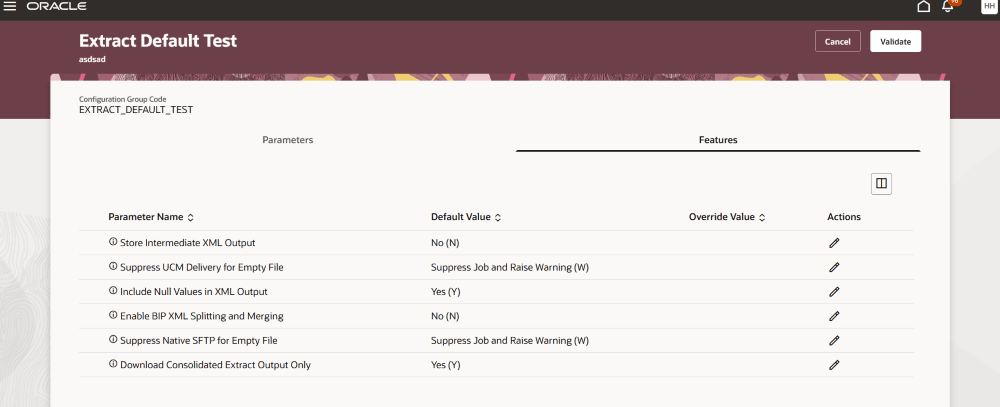Image resolution: width=1000 pixels, height=407 pixels.
Task: Open the column layout selector icon
Action: (881, 184)
